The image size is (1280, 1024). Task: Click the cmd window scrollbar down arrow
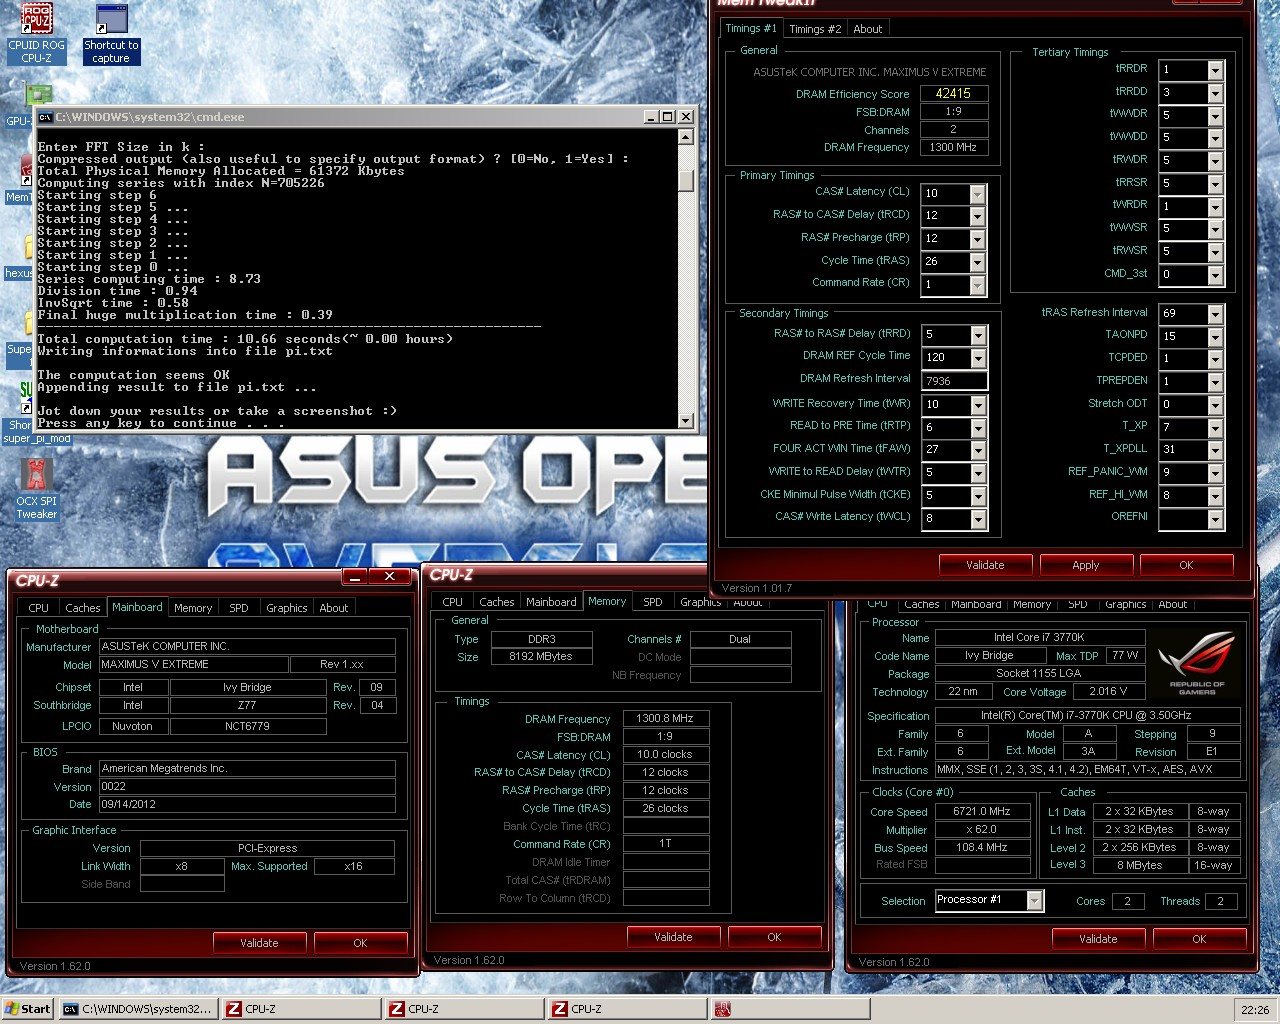686,421
